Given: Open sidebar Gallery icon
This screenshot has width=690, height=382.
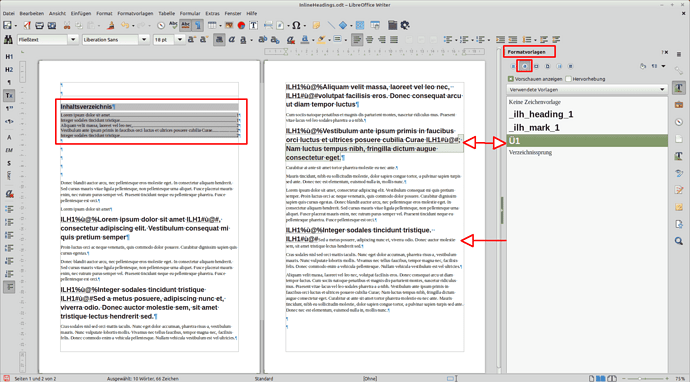Looking at the screenshot, I should [x=679, y=105].
